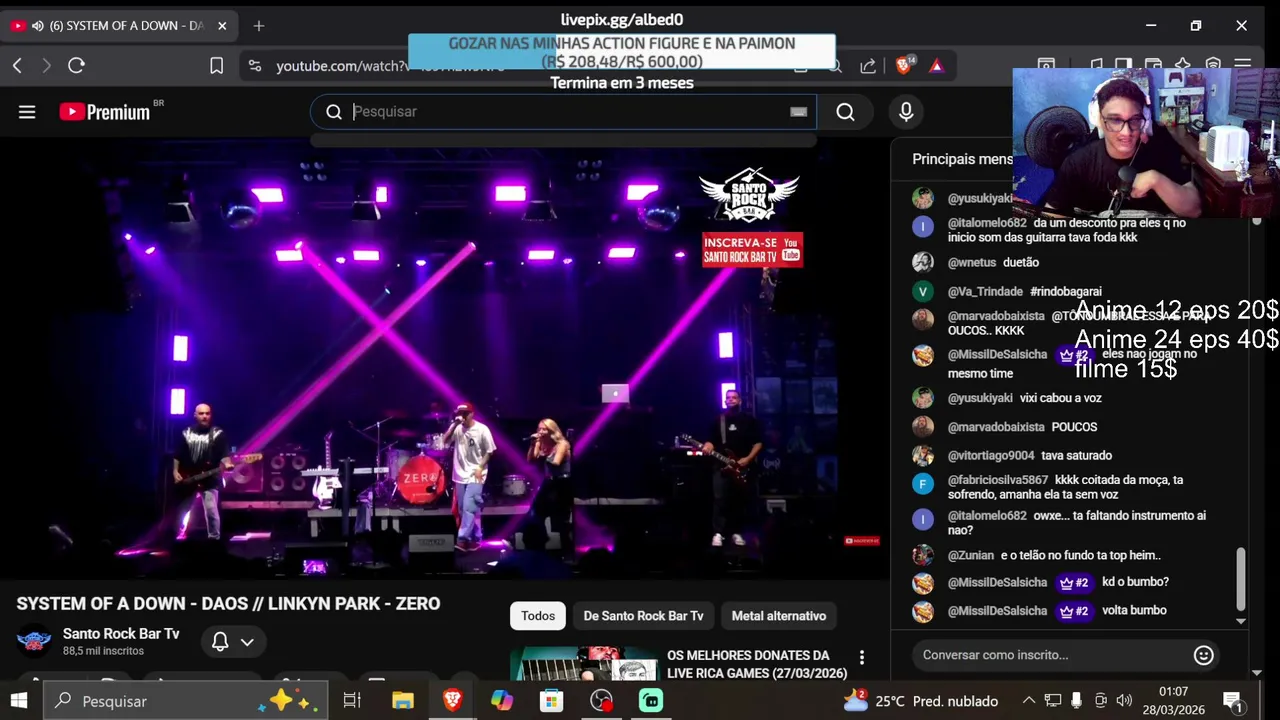Open options menu for OS MELHORES DONATES video
Screen dimensions: 1280x720
(x=861, y=658)
